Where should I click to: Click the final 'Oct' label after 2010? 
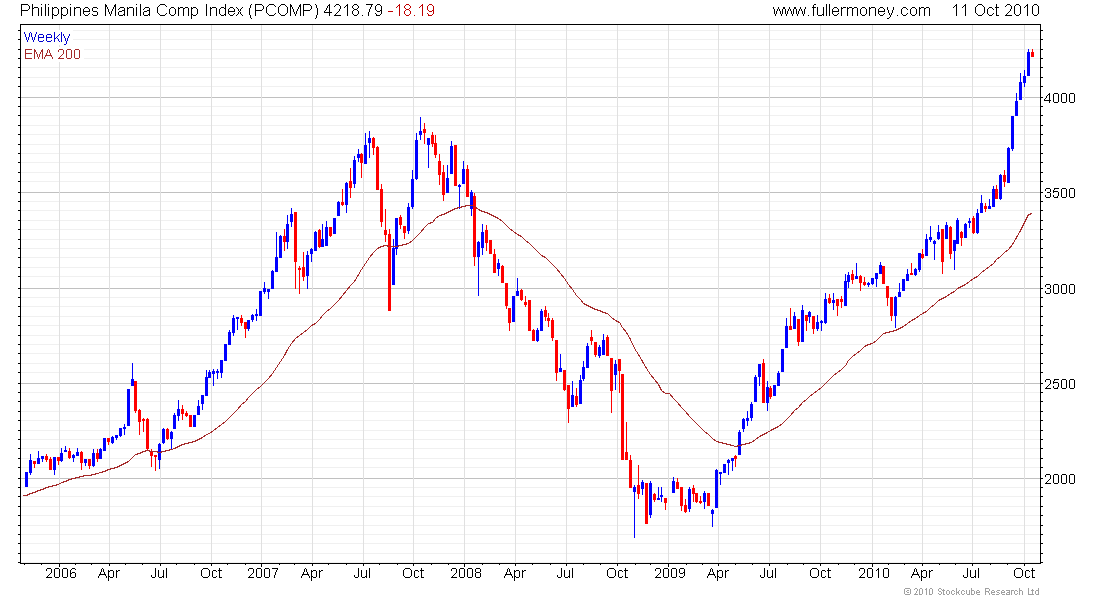(x=1024, y=573)
